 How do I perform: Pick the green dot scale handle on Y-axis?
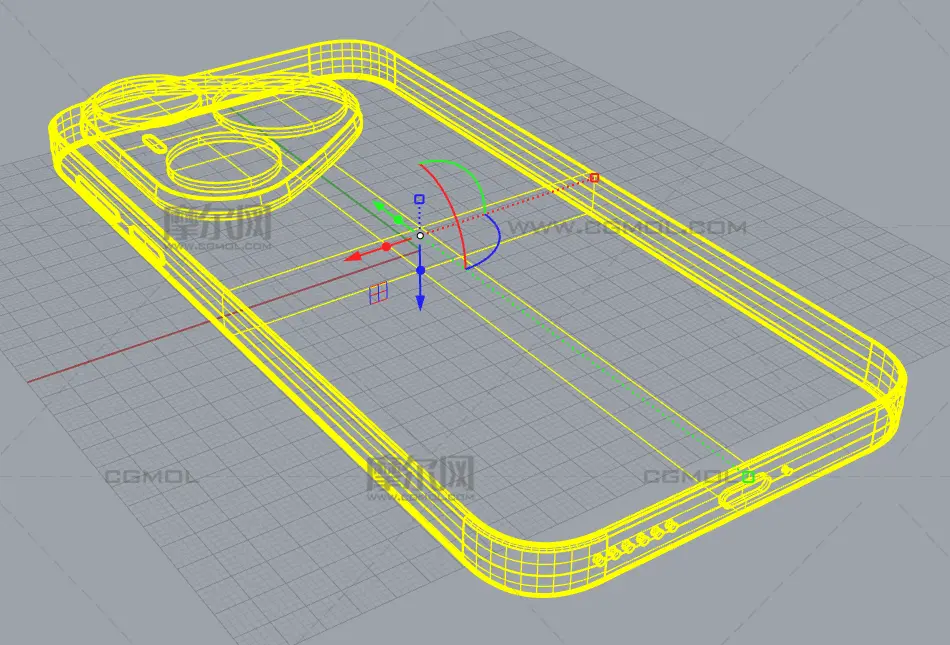[x=399, y=219]
